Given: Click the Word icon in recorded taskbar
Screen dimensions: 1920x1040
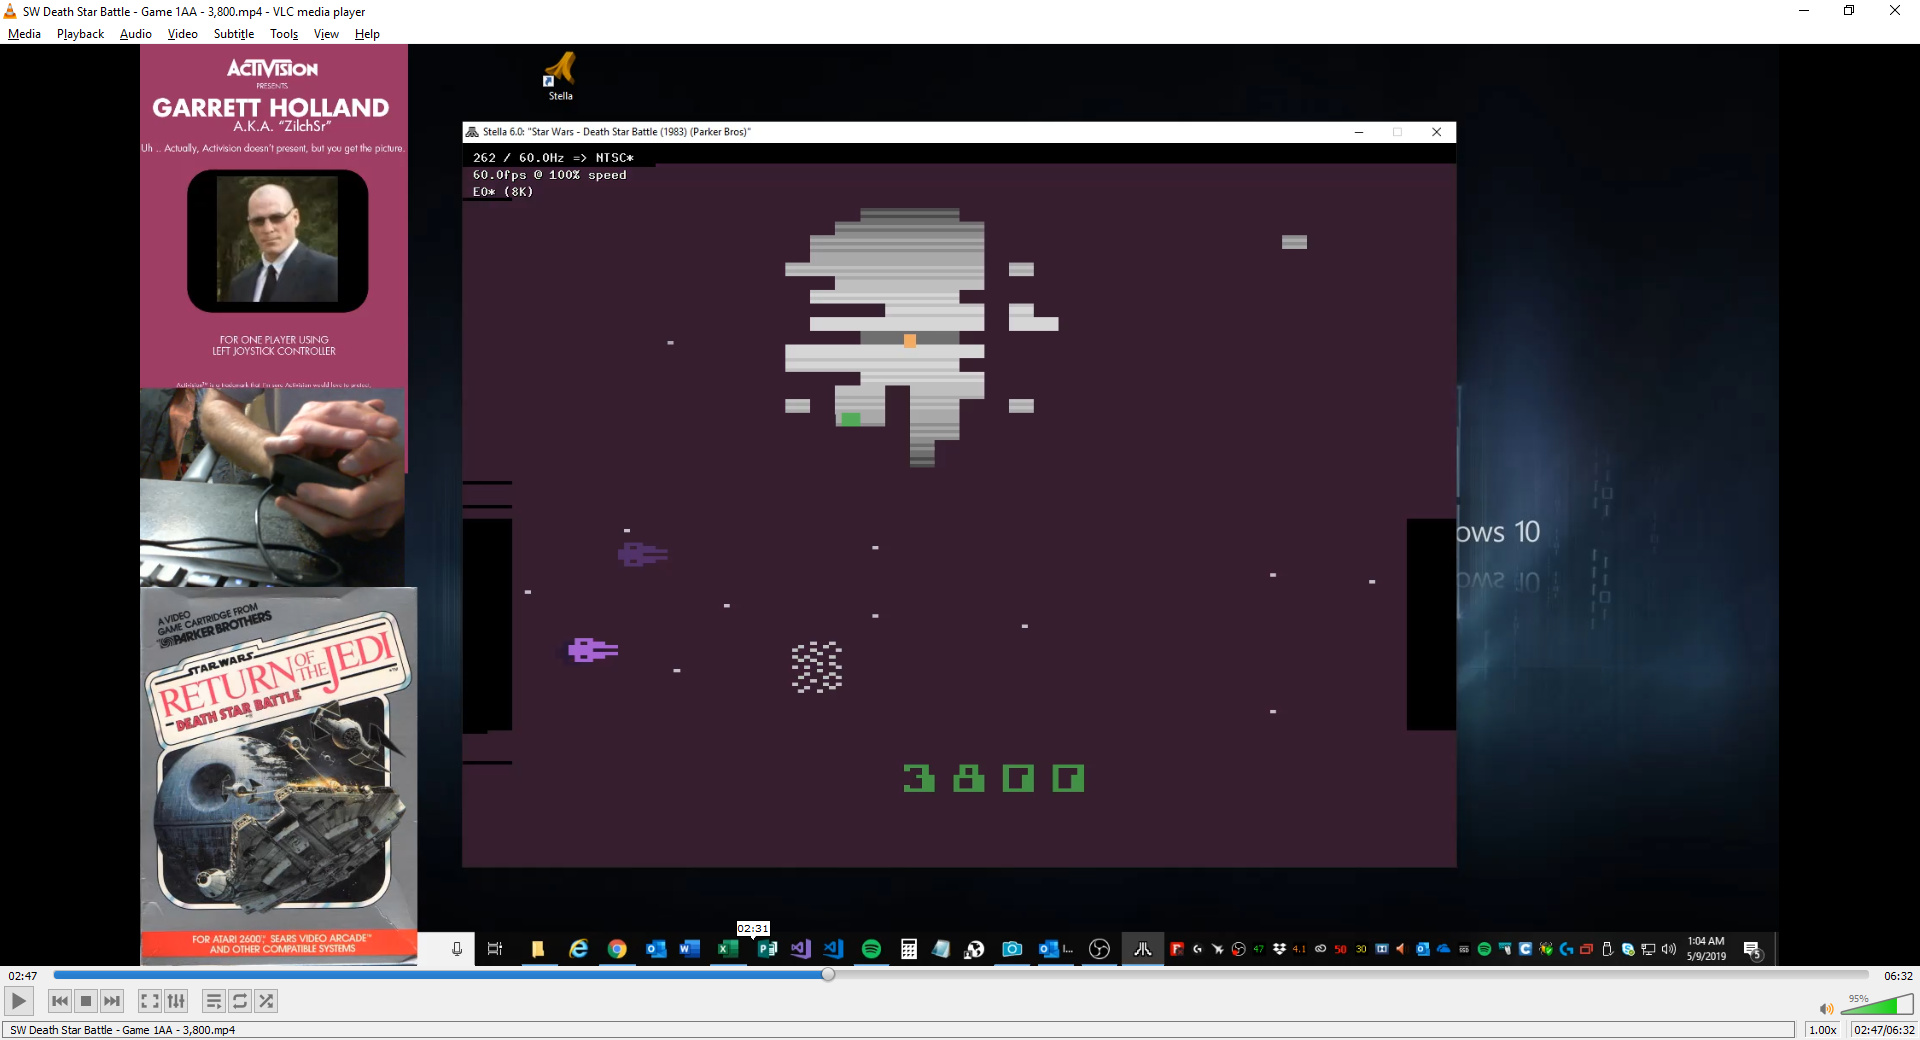Looking at the screenshot, I should point(689,949).
